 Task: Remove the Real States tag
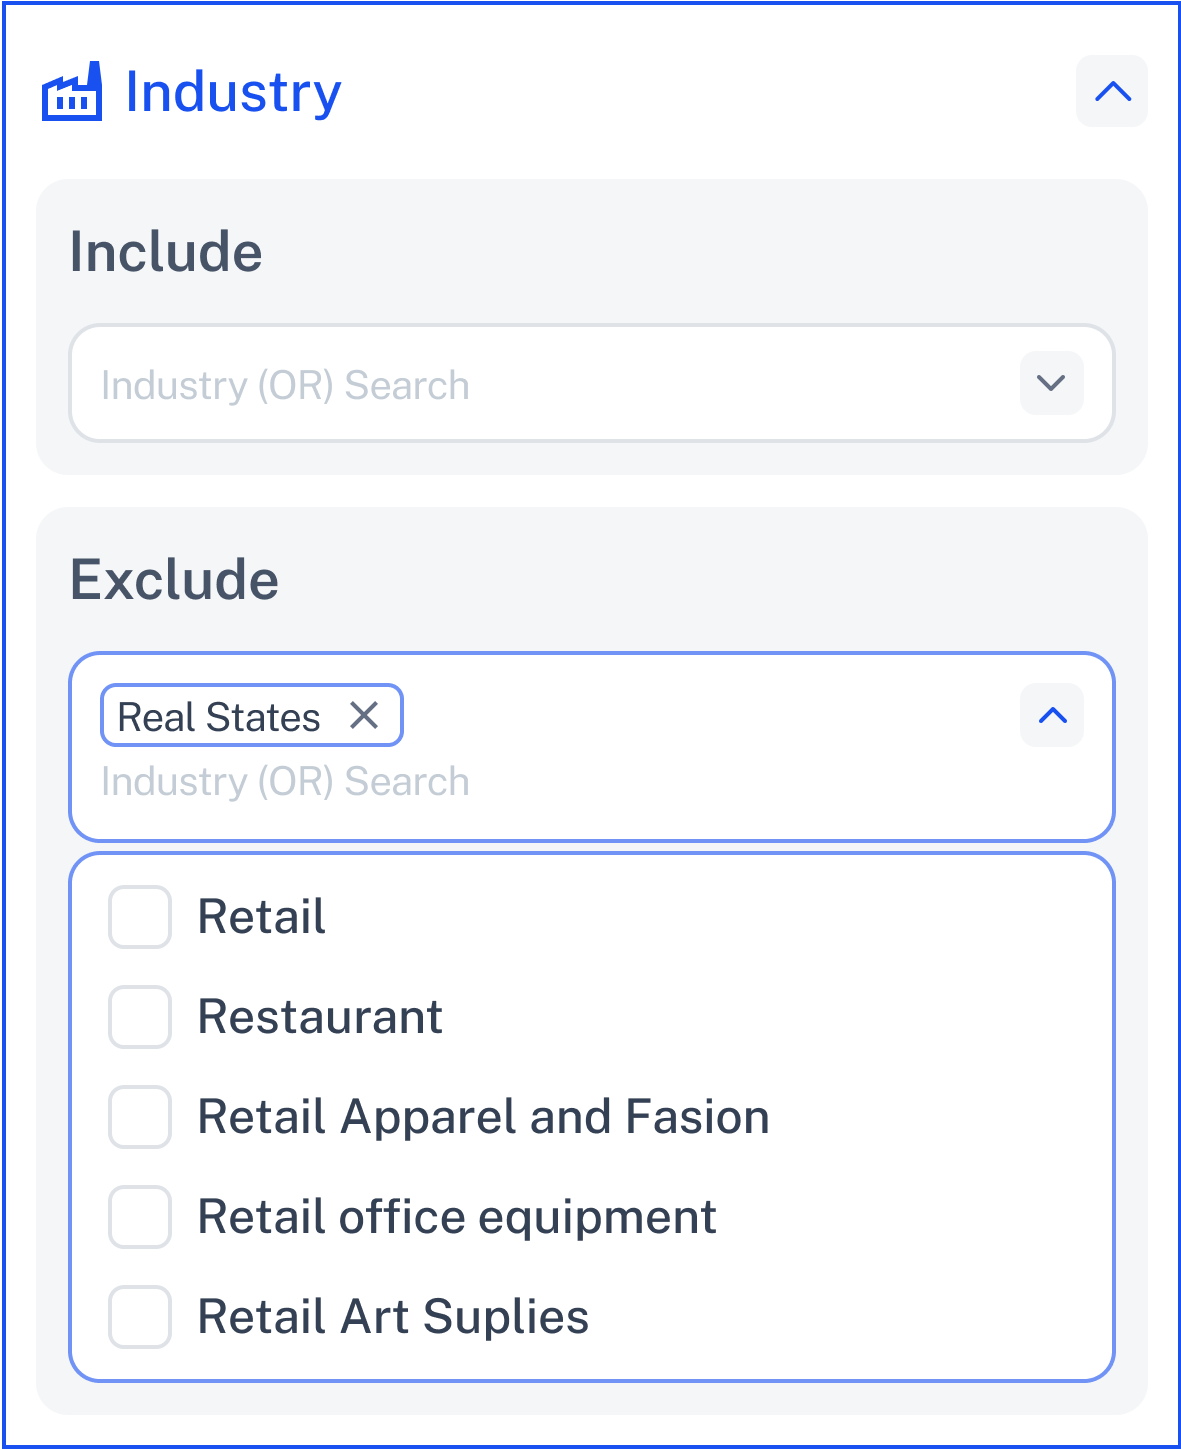click(x=364, y=715)
